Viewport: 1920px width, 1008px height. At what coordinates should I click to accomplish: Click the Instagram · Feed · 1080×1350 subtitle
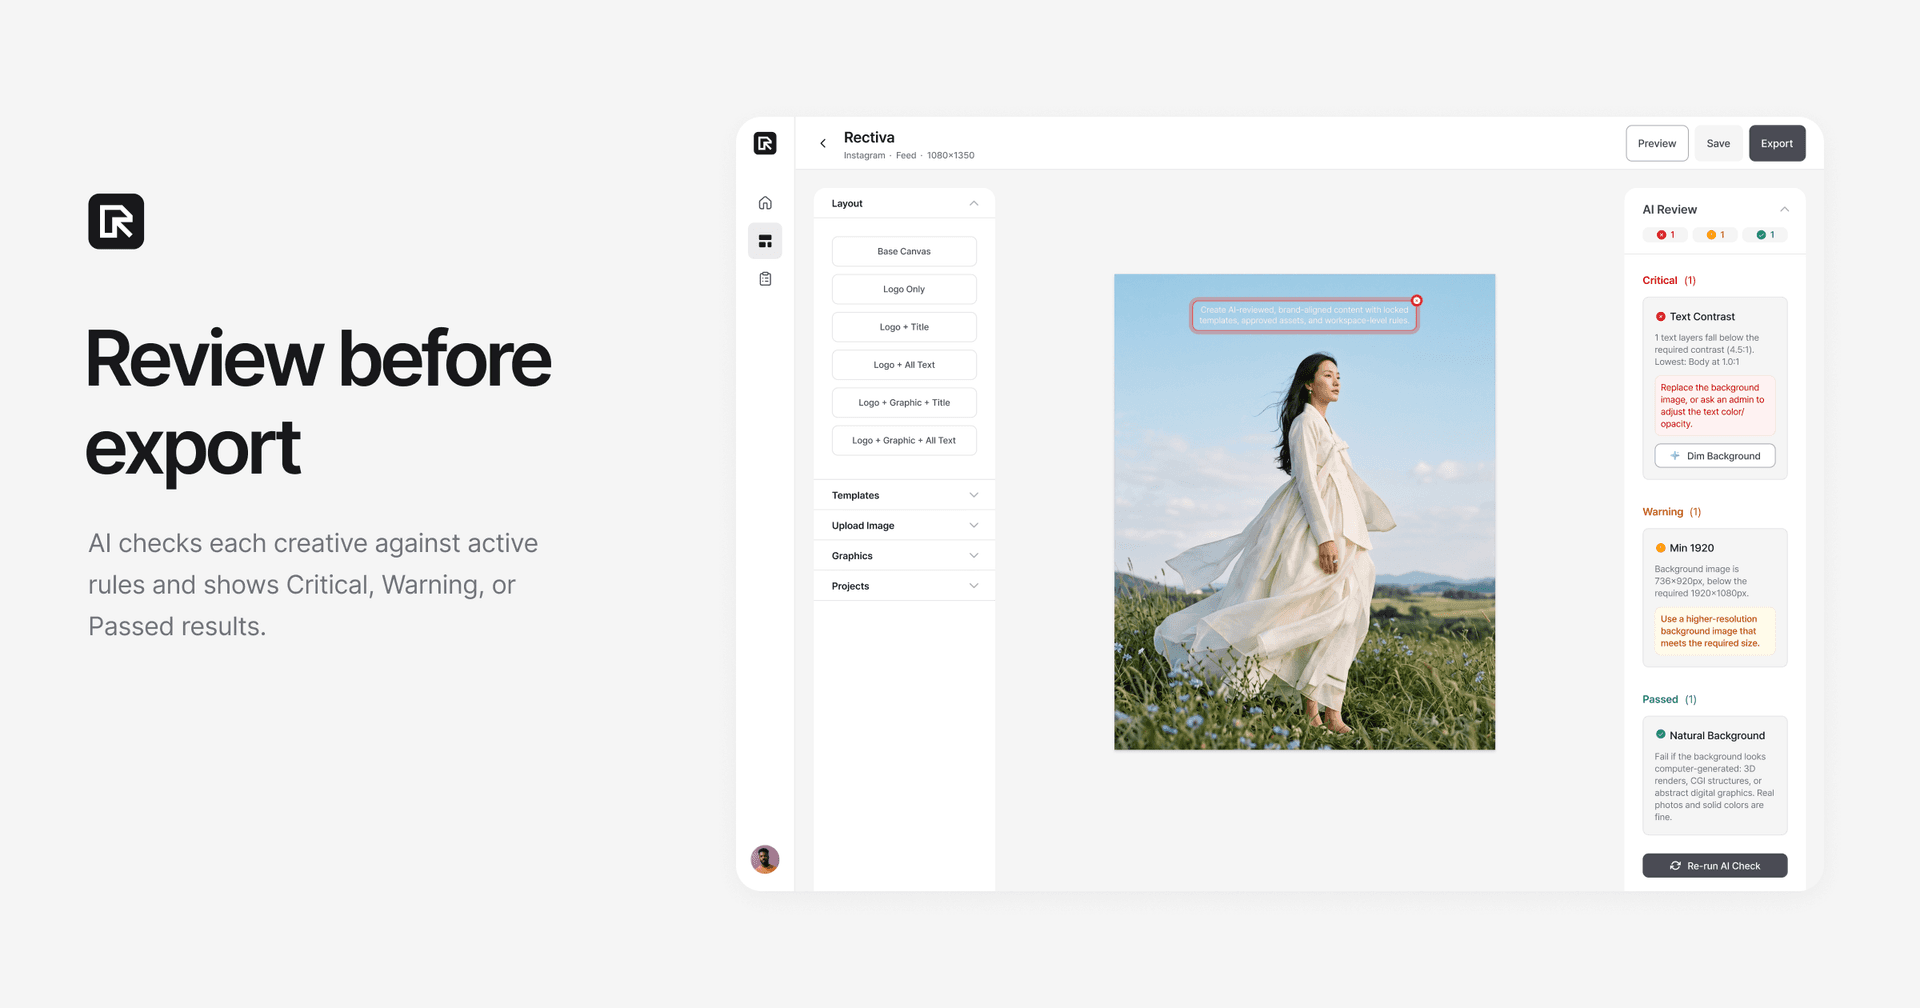909,156
